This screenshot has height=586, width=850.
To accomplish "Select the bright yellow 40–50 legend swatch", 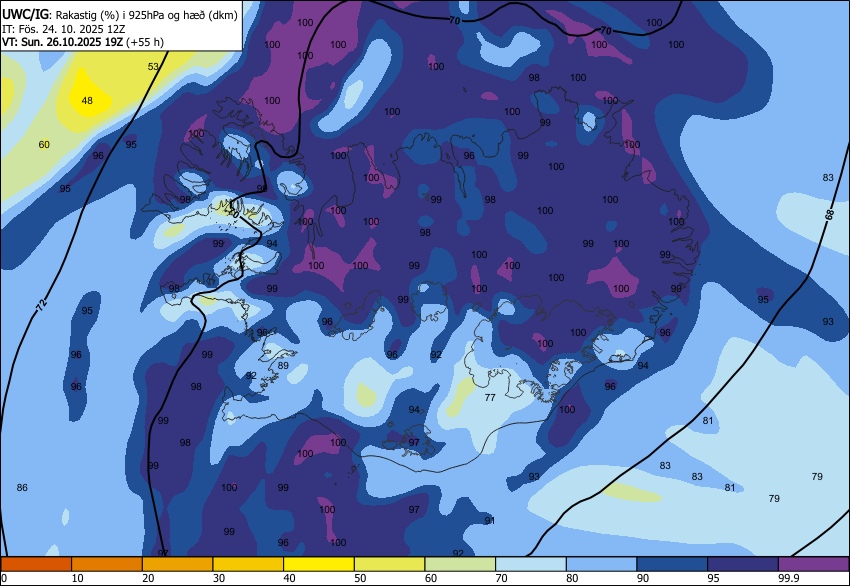I will pos(319,564).
